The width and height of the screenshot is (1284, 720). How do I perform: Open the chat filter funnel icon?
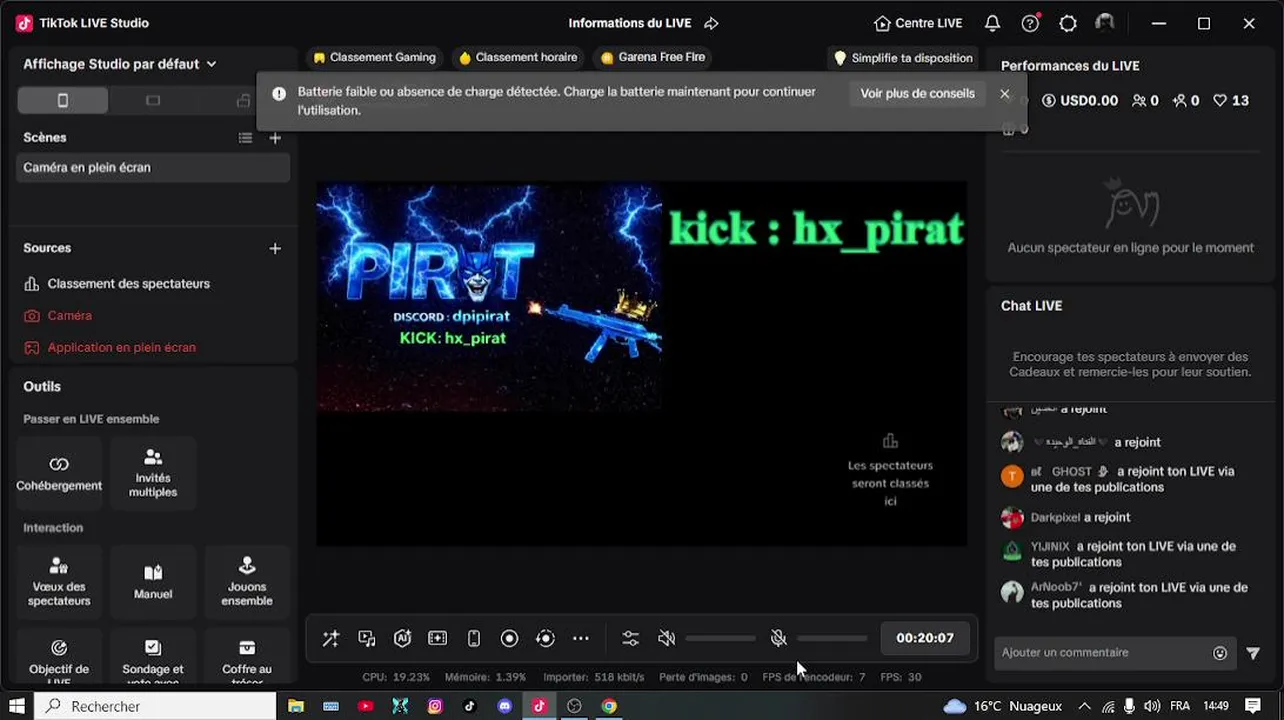pos(1253,653)
